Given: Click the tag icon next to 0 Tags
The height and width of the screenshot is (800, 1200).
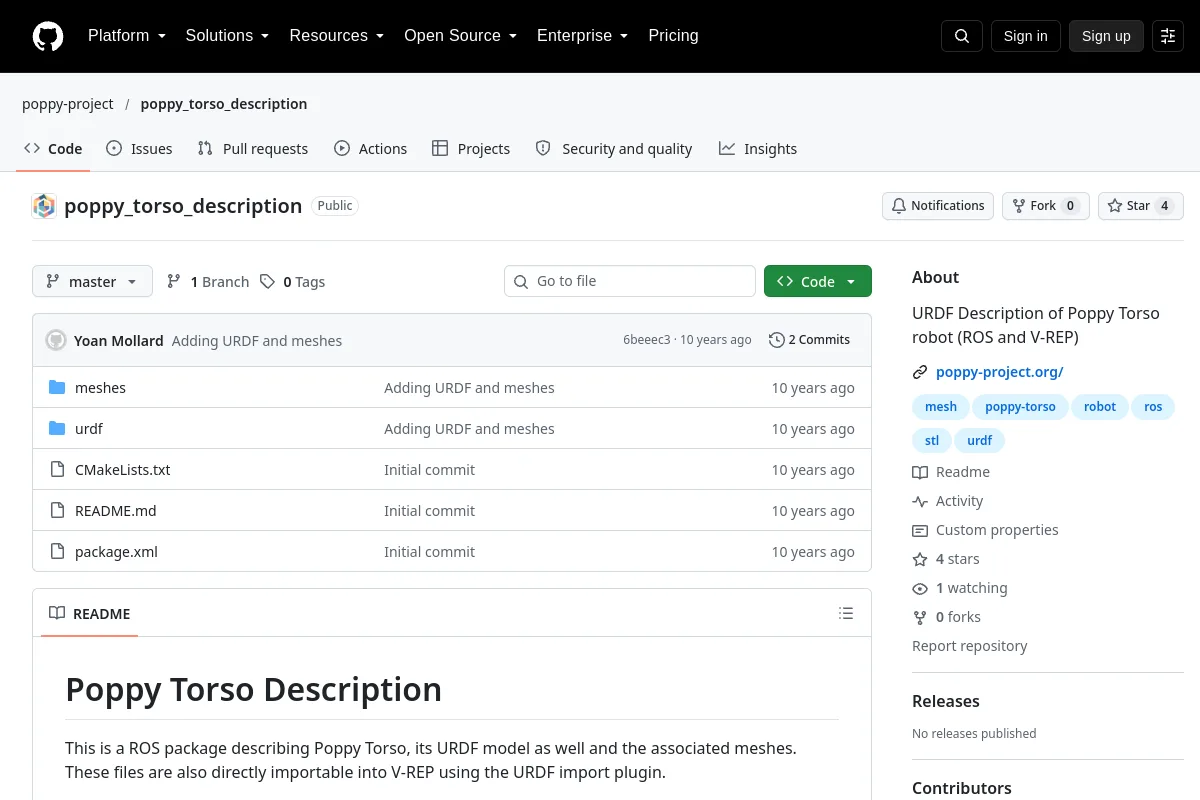Looking at the screenshot, I should pyautogui.click(x=267, y=282).
